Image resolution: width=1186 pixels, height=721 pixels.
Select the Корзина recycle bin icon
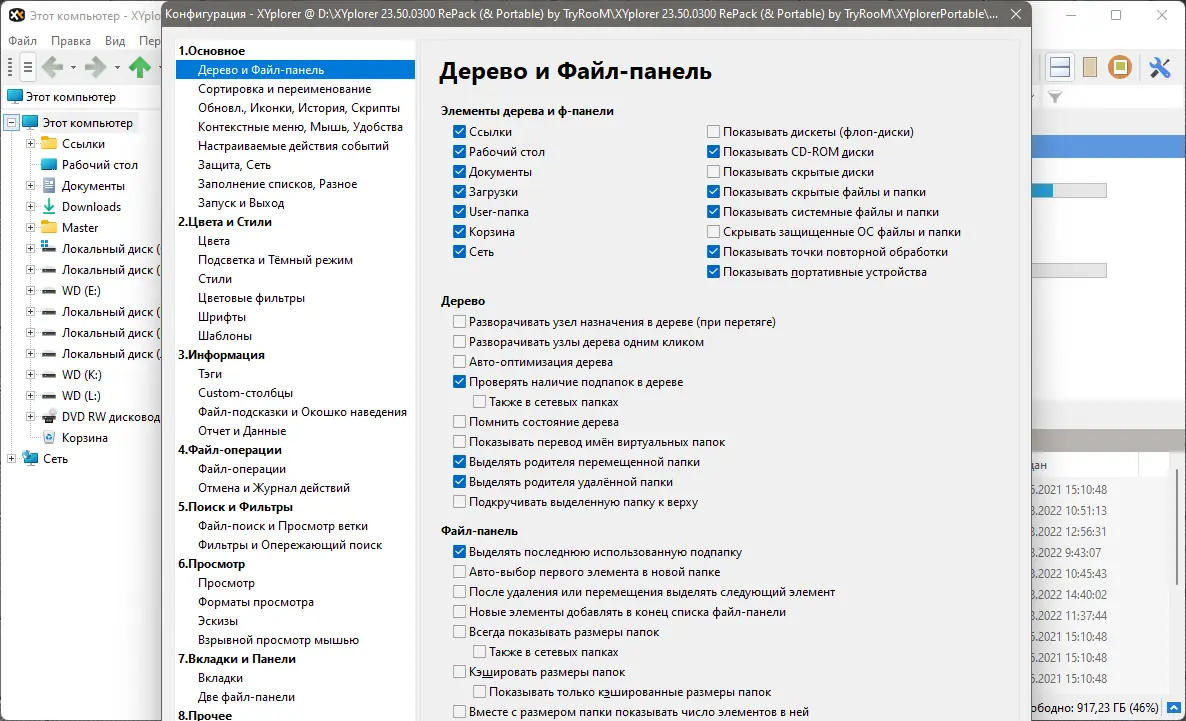coord(49,437)
